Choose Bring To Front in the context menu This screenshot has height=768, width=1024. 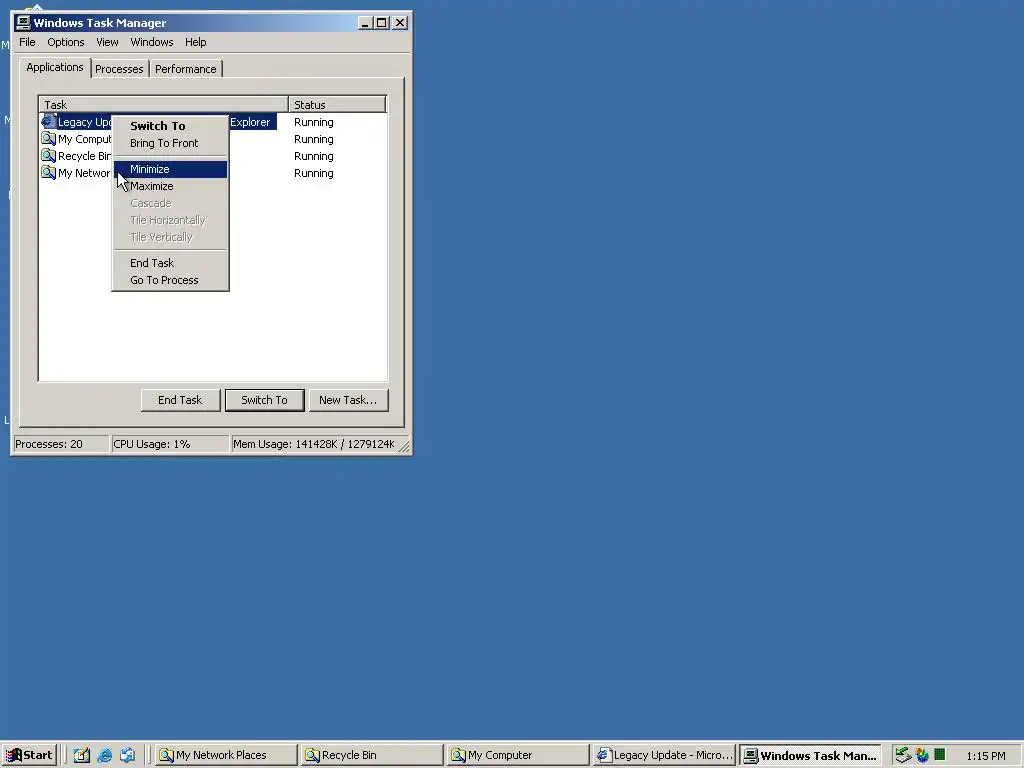point(170,143)
